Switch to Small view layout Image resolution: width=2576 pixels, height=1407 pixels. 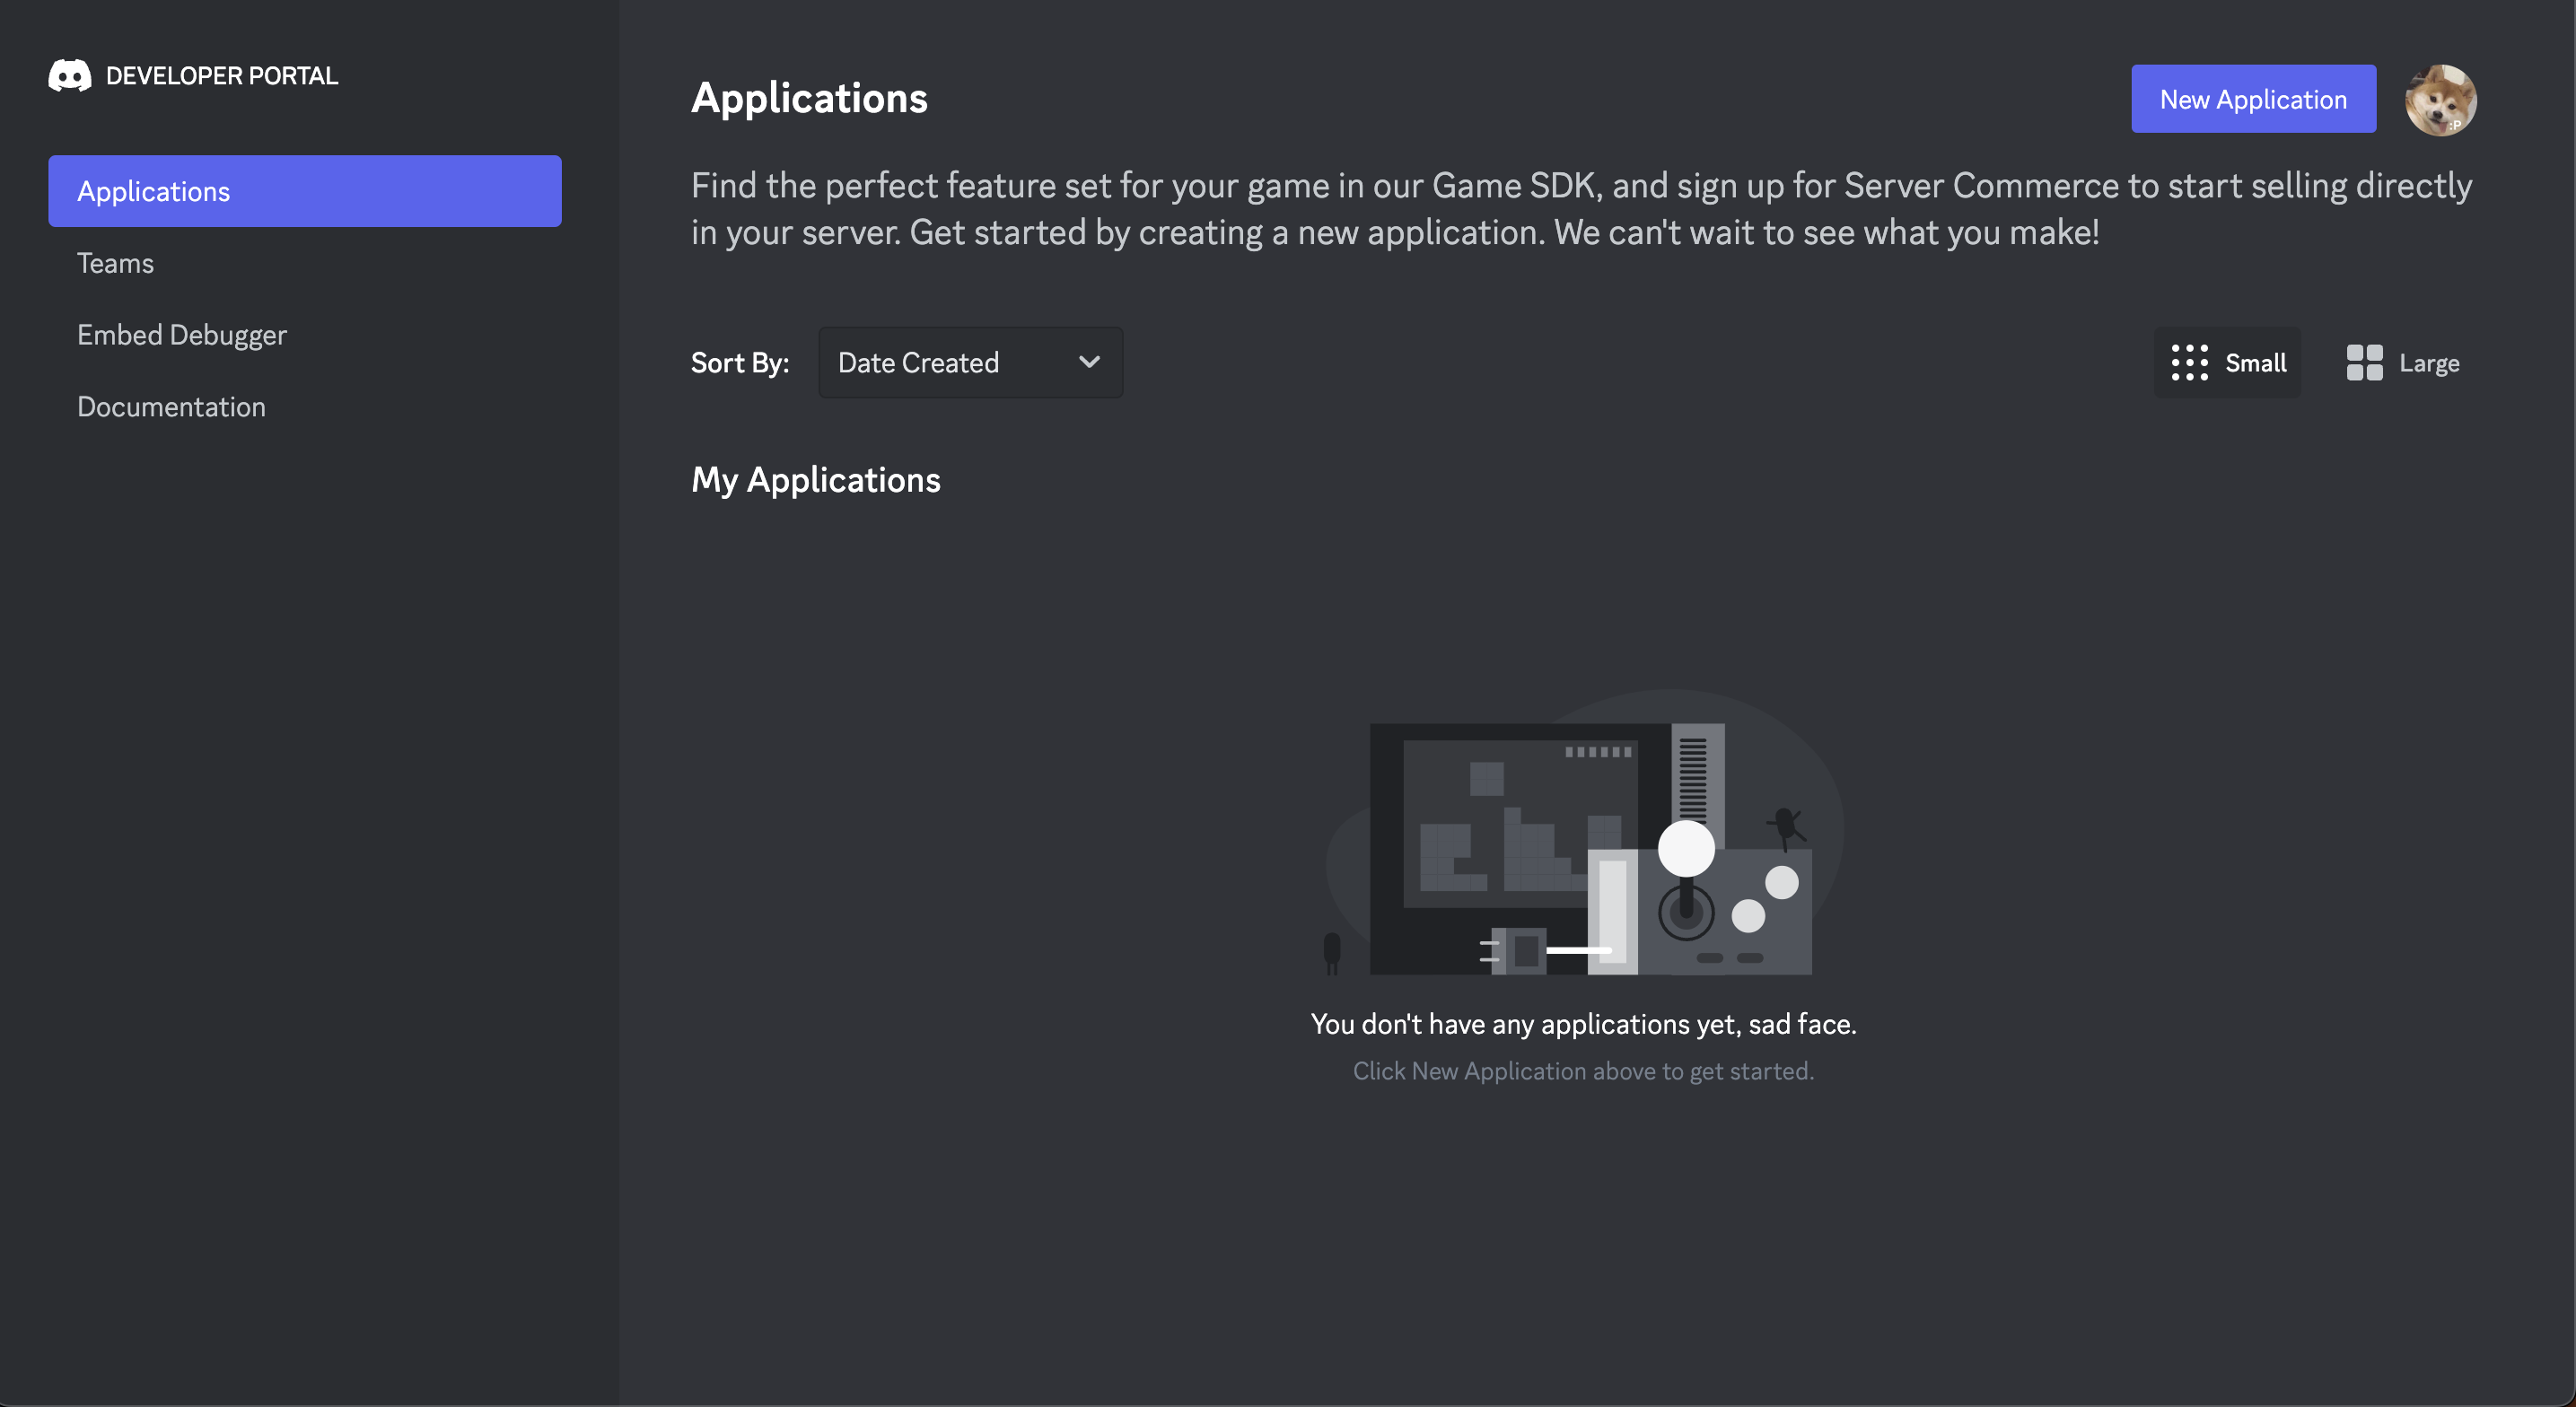(x=2227, y=363)
